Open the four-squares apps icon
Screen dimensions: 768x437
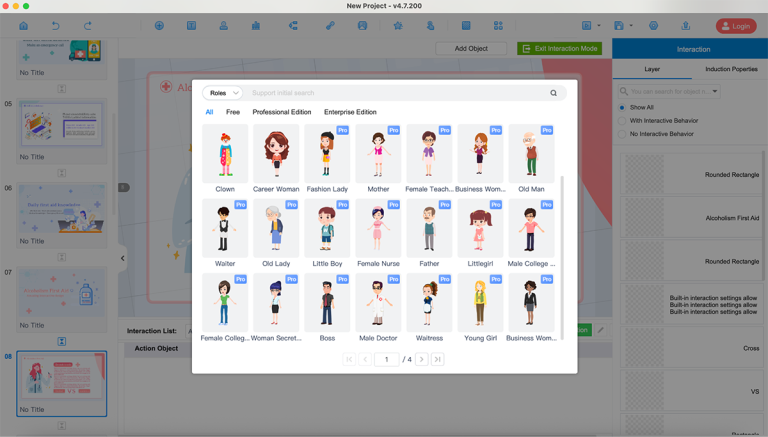coord(498,26)
